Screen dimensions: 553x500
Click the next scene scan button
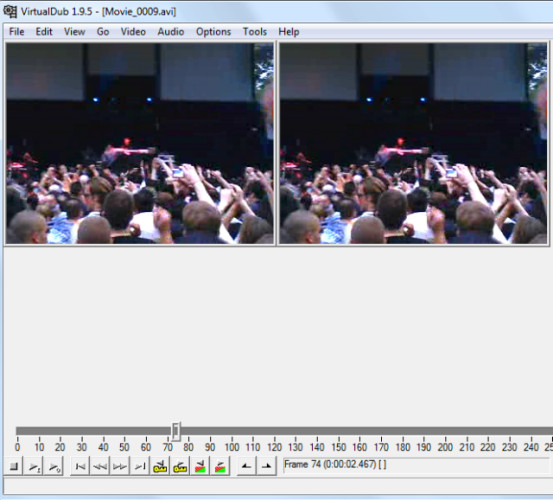point(220,466)
